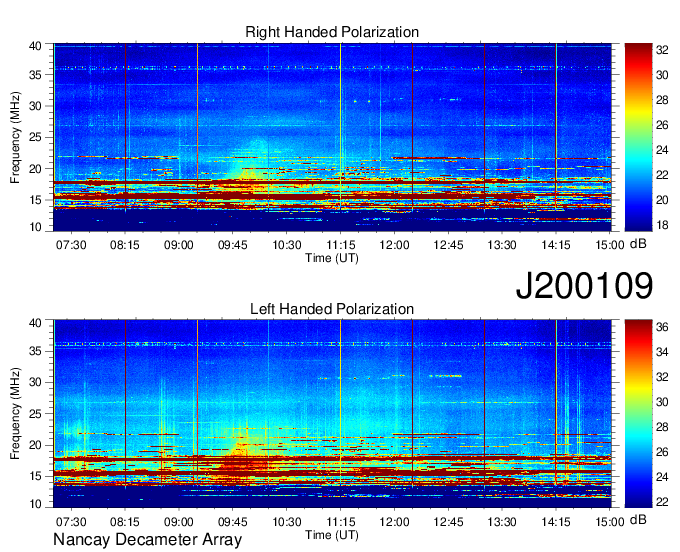680x552 pixels.
Task: Click the 26 dB label on the top color bar
Action: 662,125
